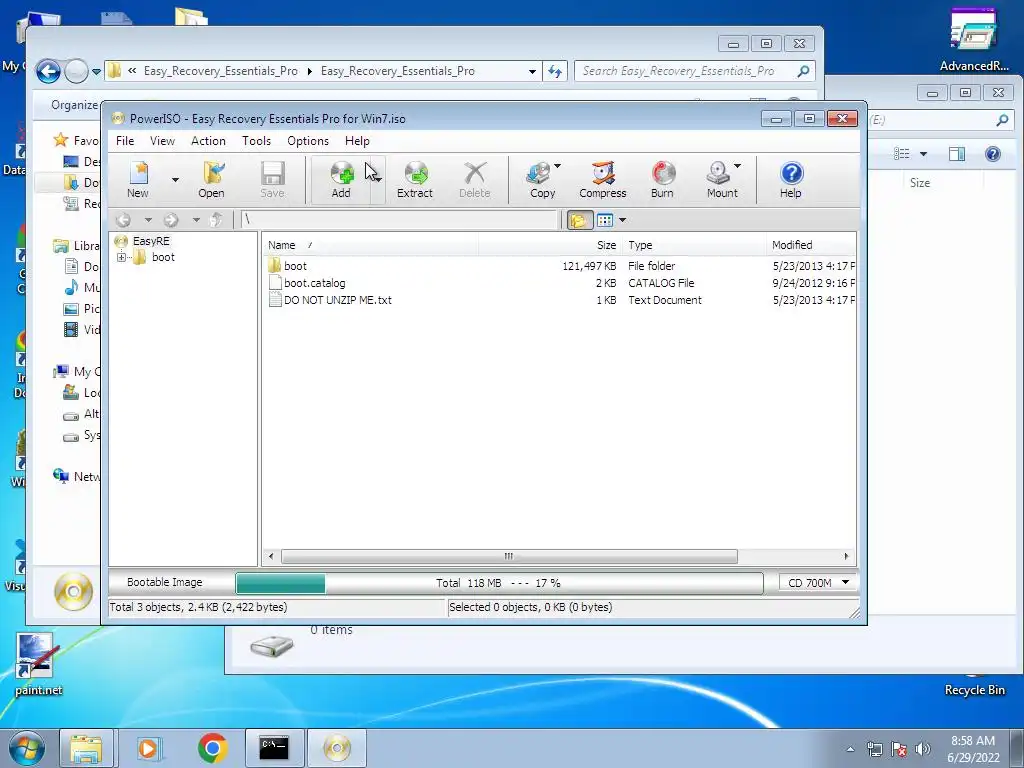Click the Organize button in Explorer

[74, 105]
